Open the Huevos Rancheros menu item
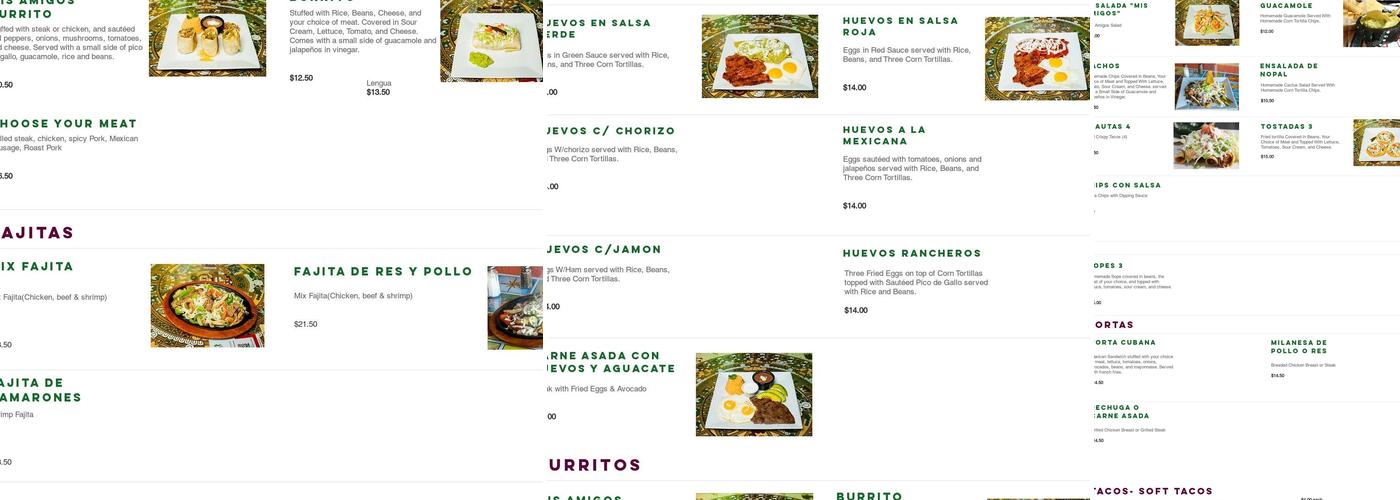The image size is (1400, 500). tap(912, 253)
